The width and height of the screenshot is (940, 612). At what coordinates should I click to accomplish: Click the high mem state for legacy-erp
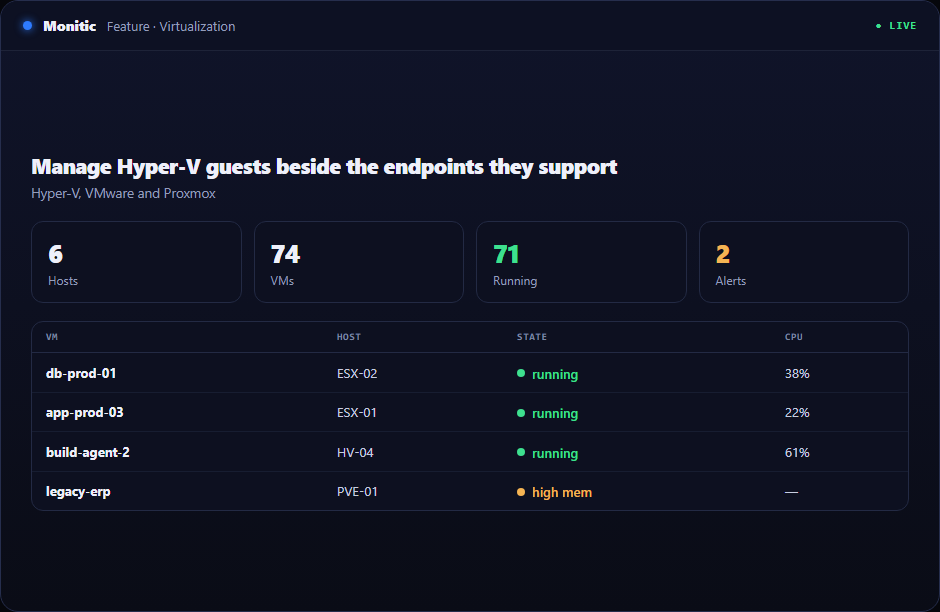tap(562, 492)
